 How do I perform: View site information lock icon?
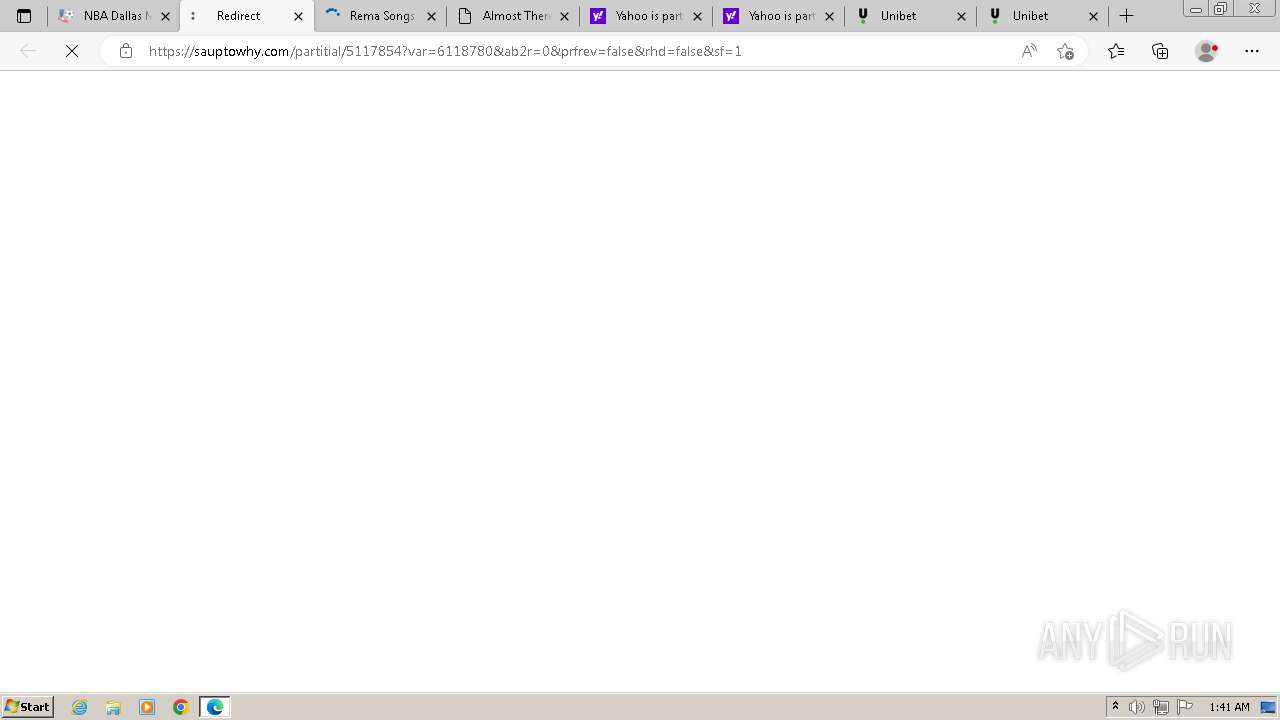[125, 51]
